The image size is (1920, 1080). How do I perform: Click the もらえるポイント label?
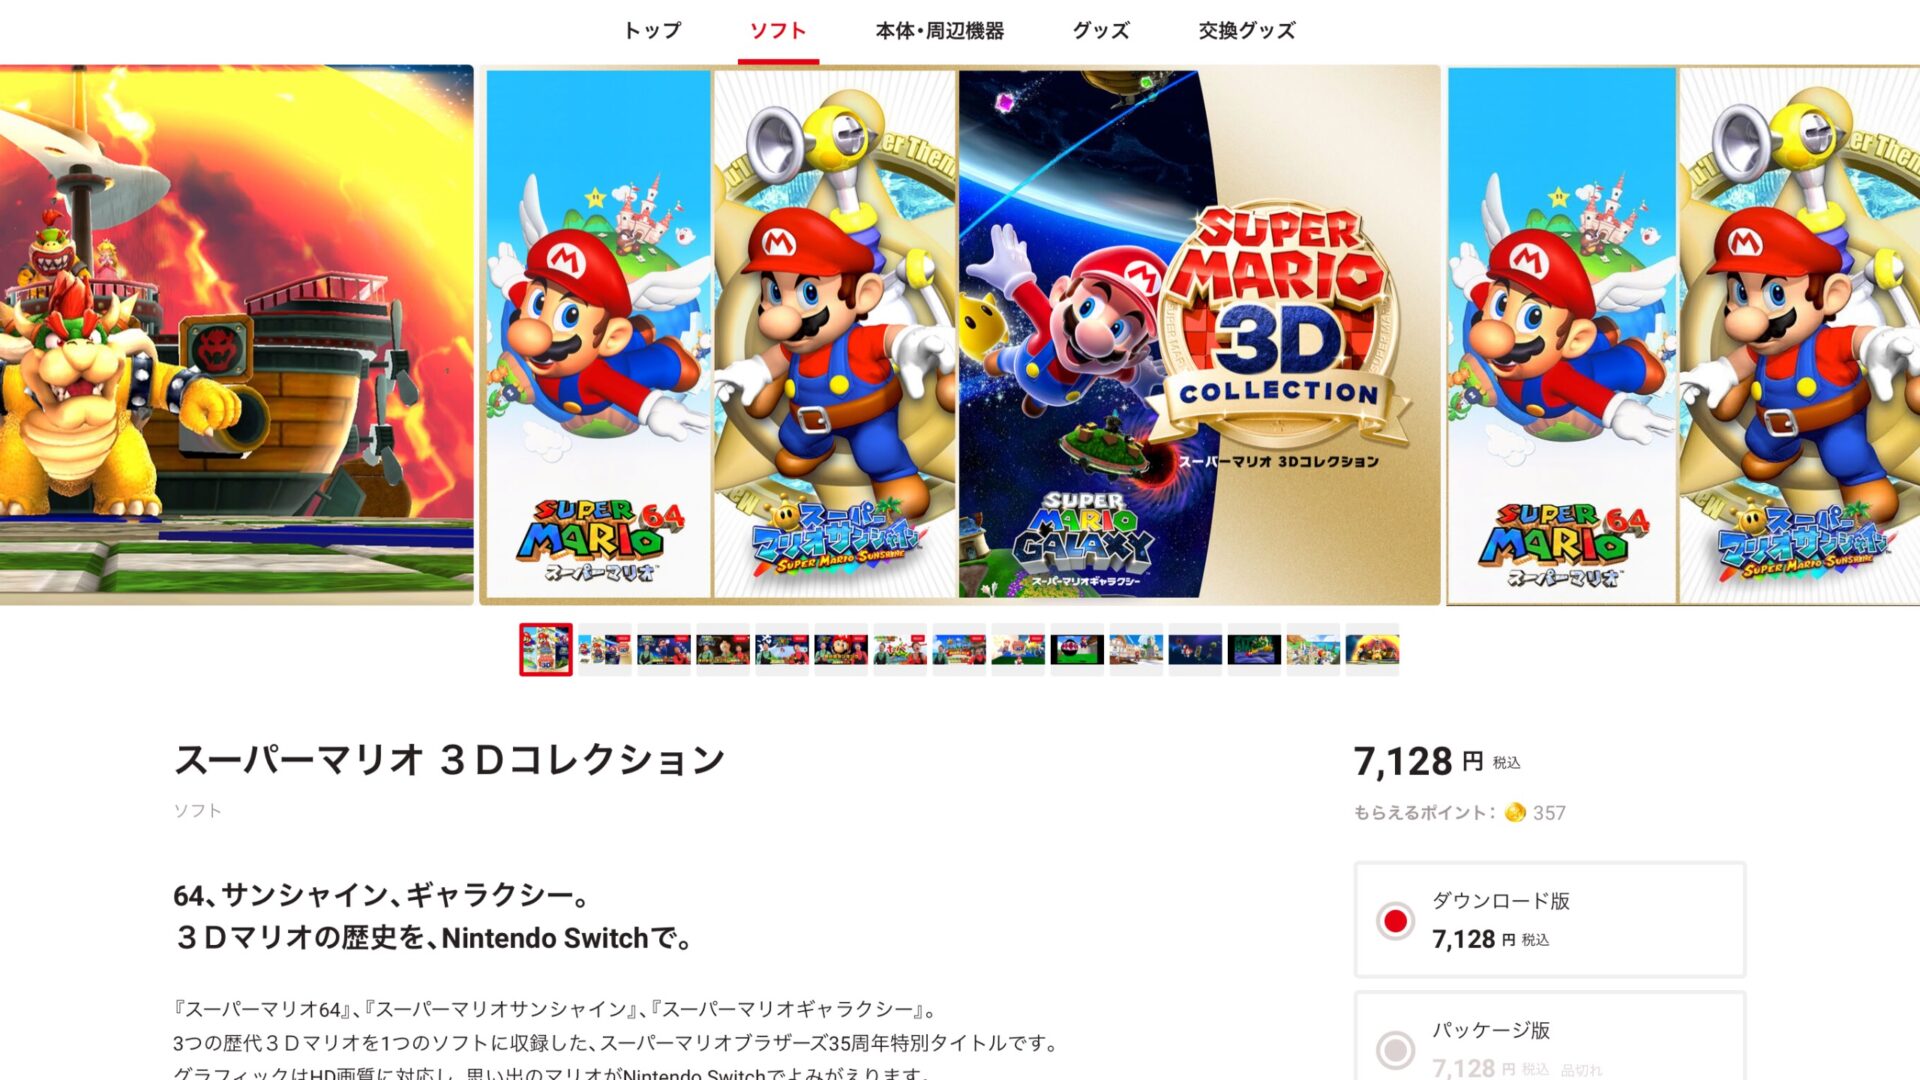click(x=1424, y=813)
